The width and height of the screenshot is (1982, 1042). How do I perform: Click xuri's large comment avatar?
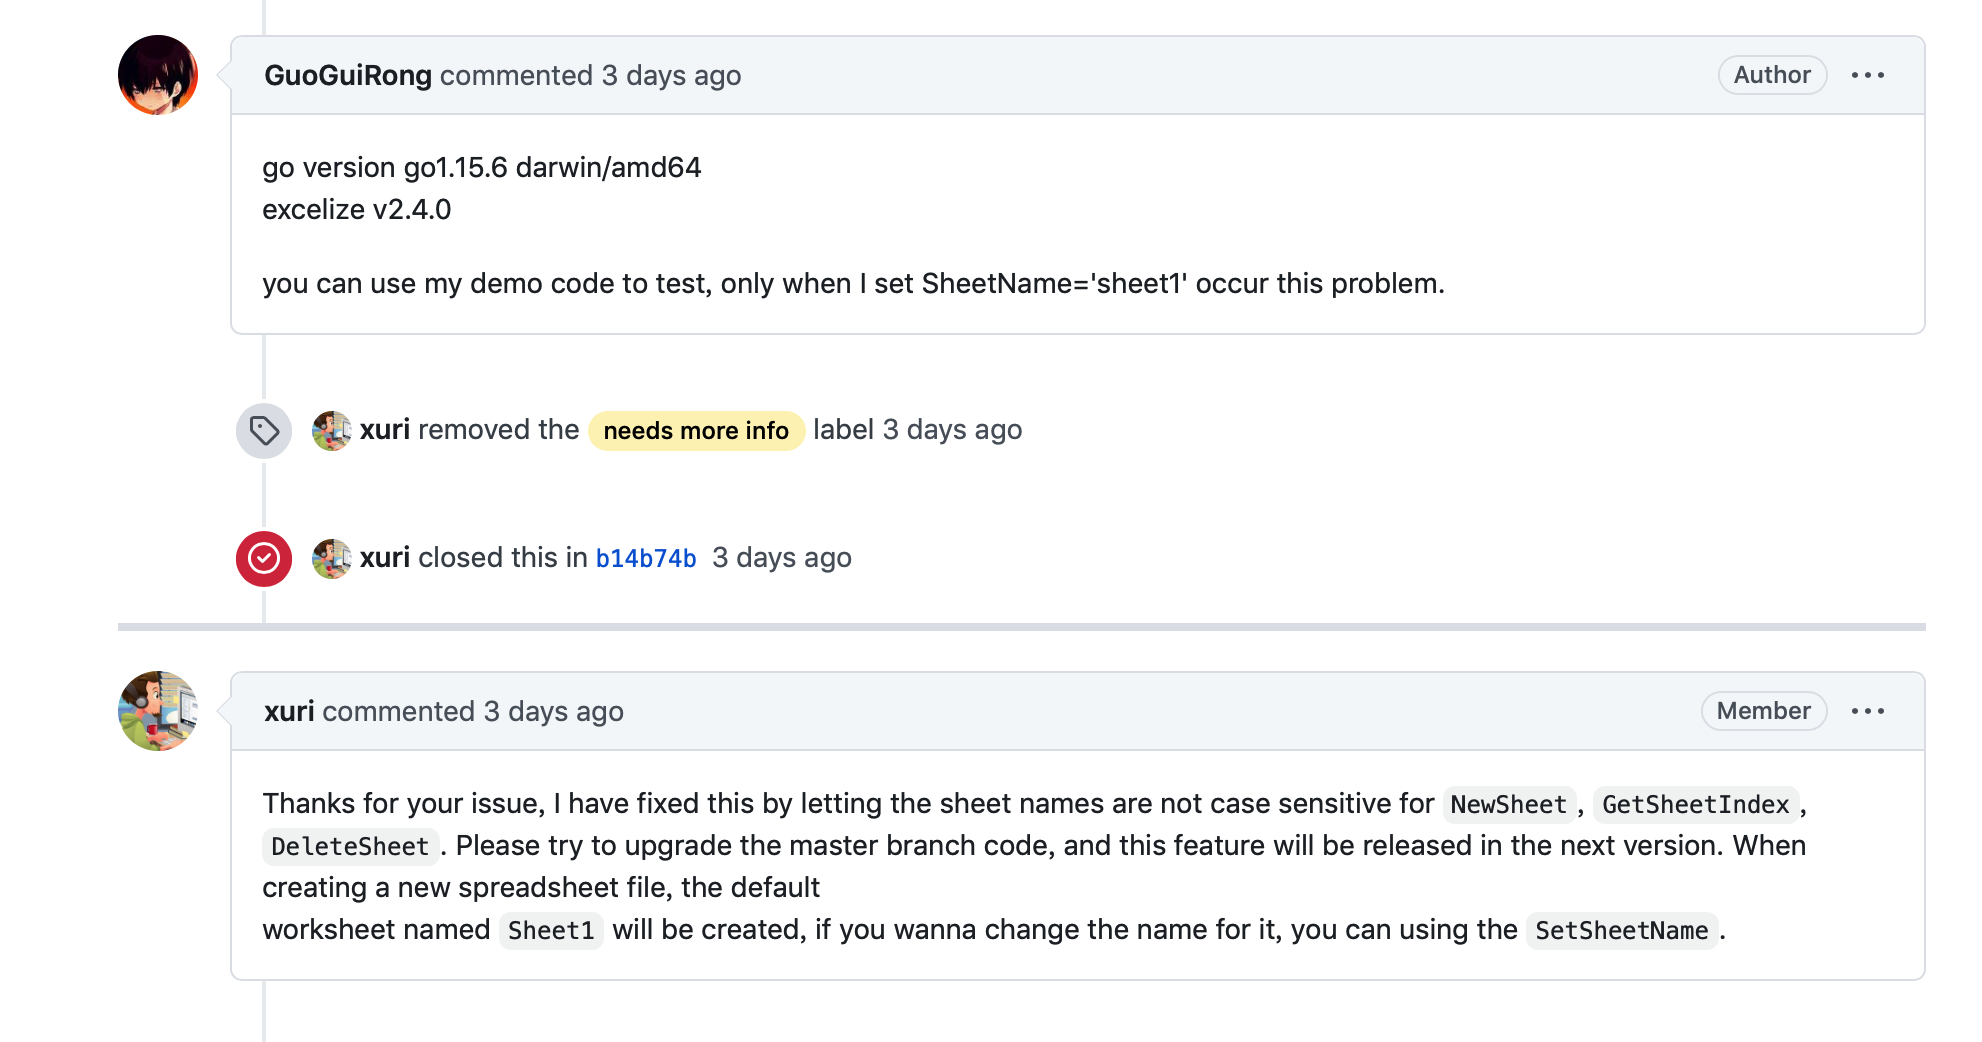click(158, 711)
